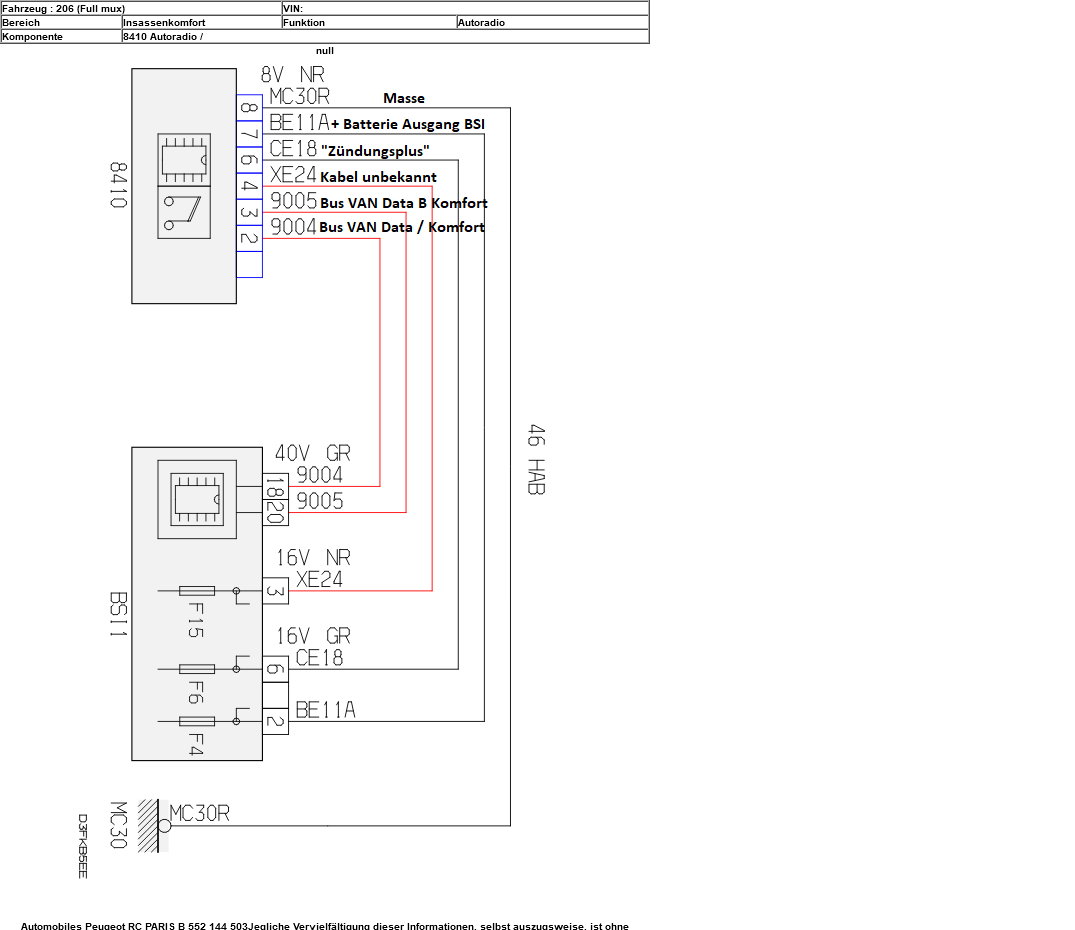Image resolution: width=1075 pixels, height=930 pixels.
Task: Select the 'Insassenkomfort' cell in the header table
Action: 200,22
